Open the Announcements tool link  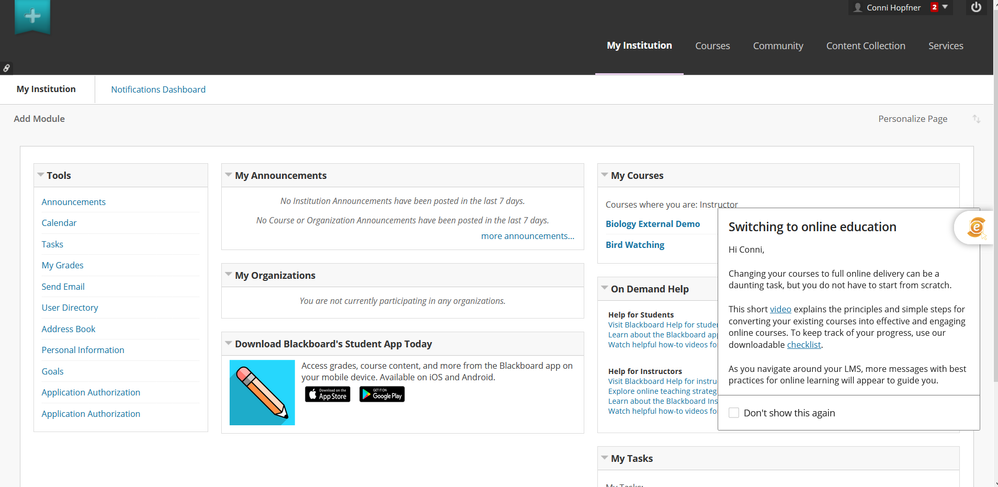(74, 202)
